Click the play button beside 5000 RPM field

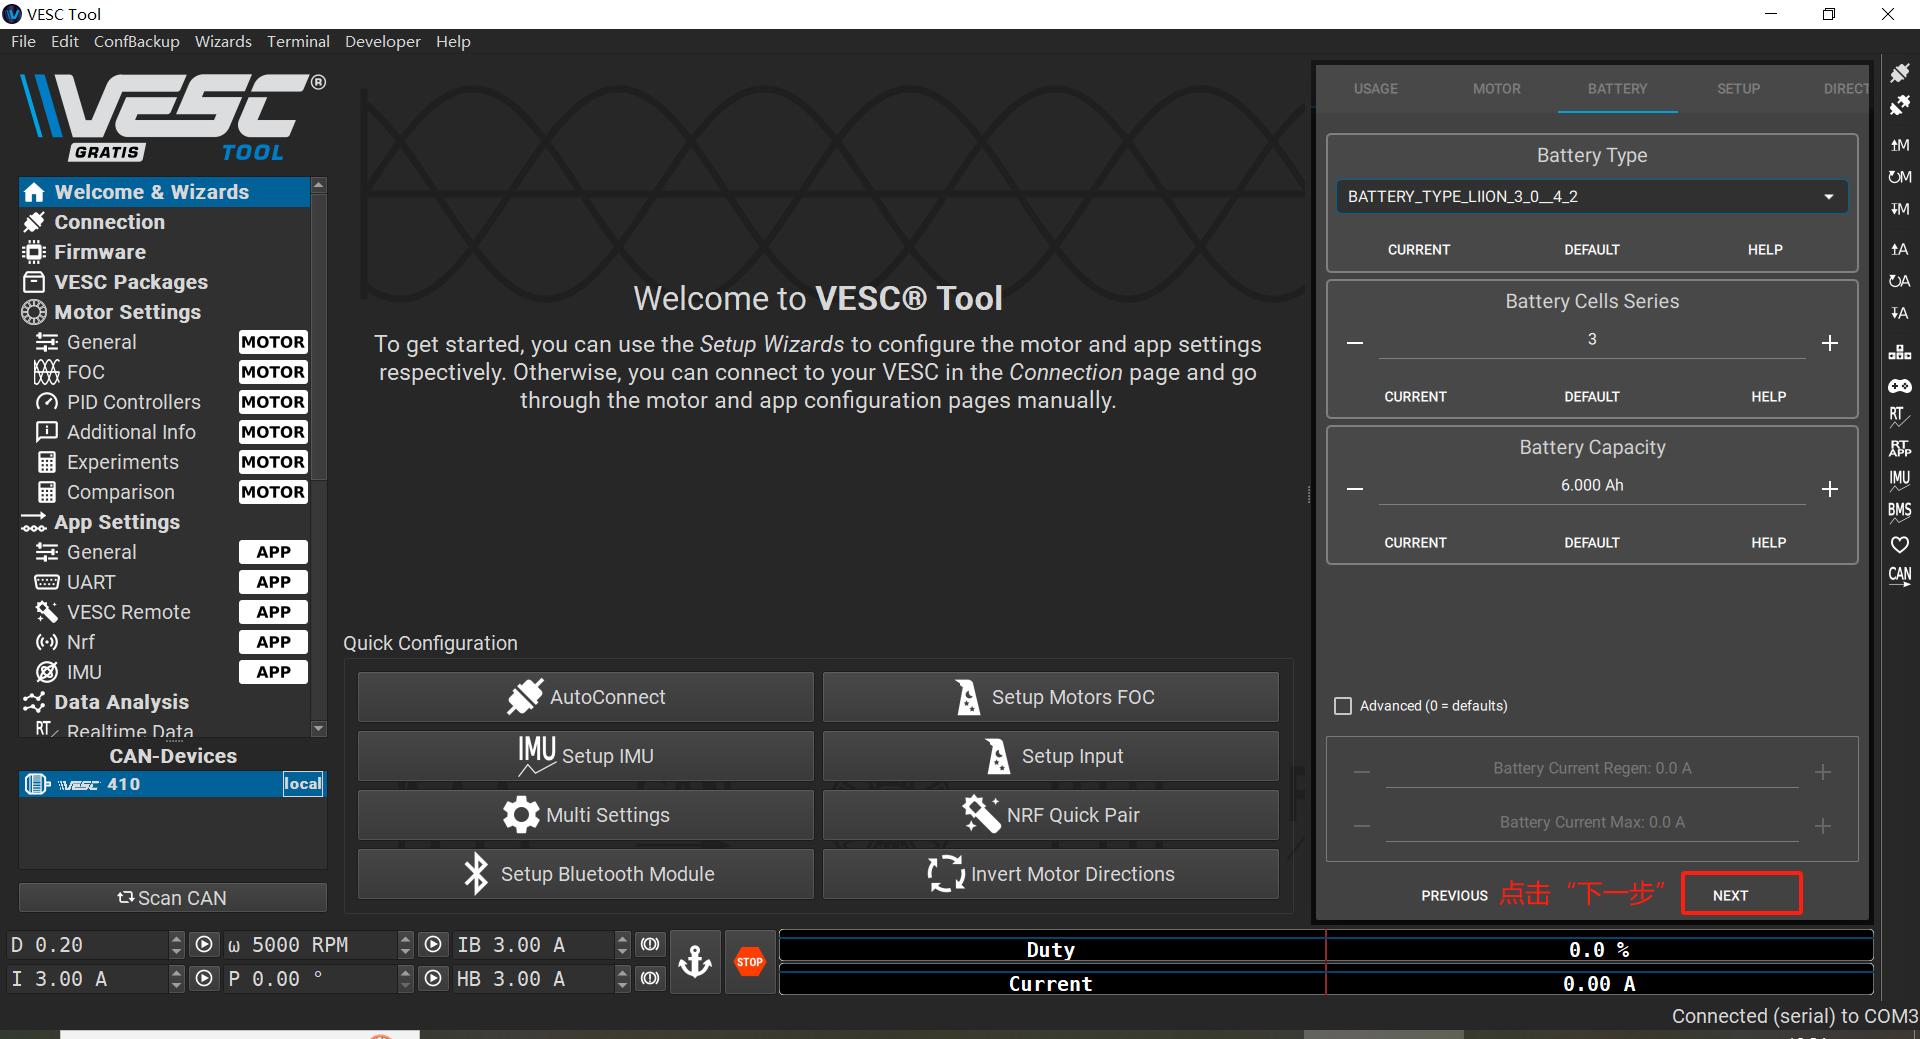click(433, 945)
